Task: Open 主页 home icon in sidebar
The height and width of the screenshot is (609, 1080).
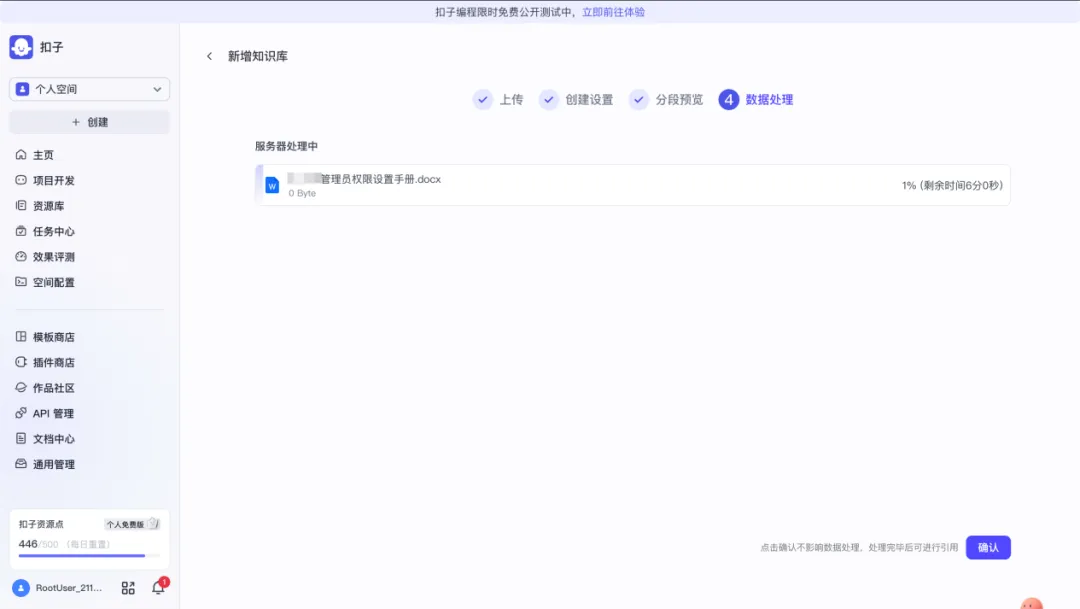Action: 21,155
